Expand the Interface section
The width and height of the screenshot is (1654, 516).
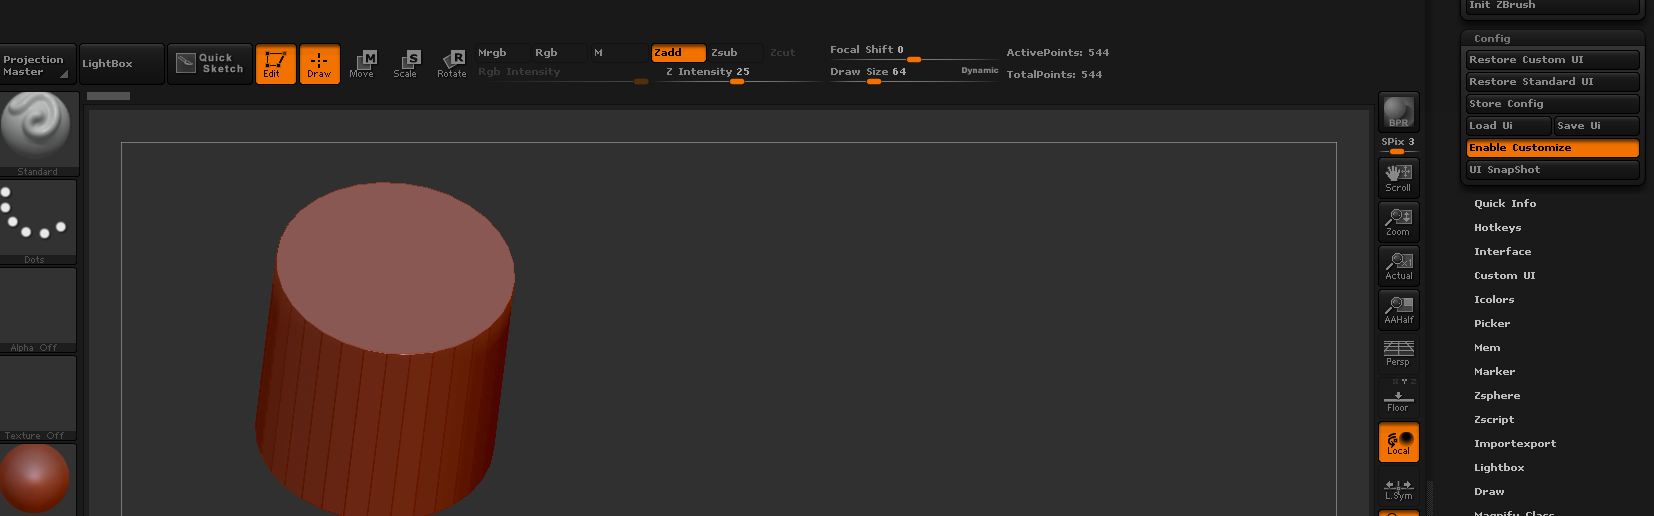[x=1502, y=252]
